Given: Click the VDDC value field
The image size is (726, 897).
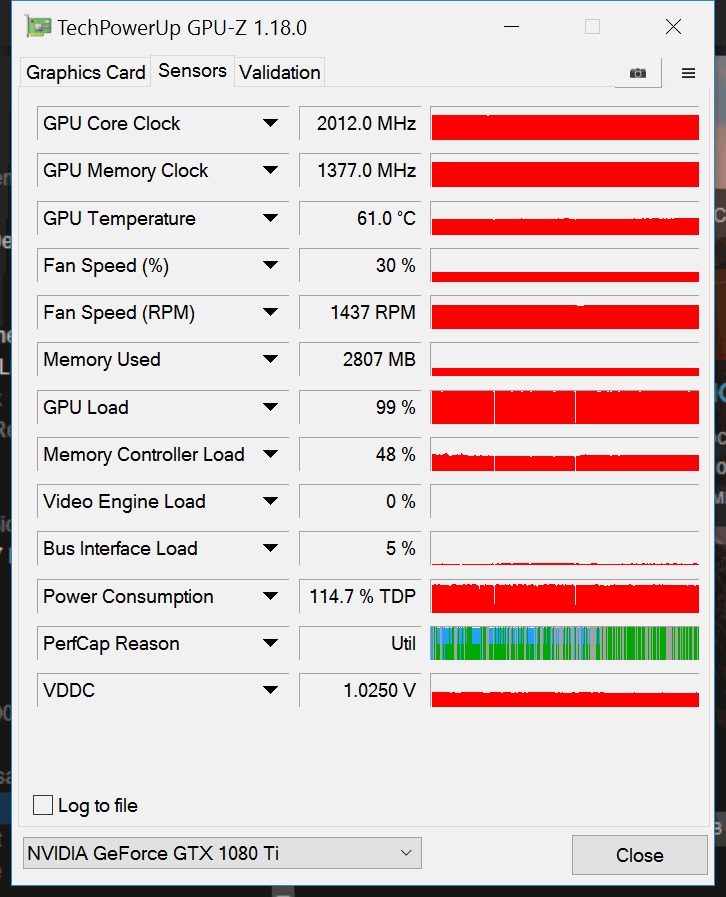Looking at the screenshot, I should tap(358, 691).
